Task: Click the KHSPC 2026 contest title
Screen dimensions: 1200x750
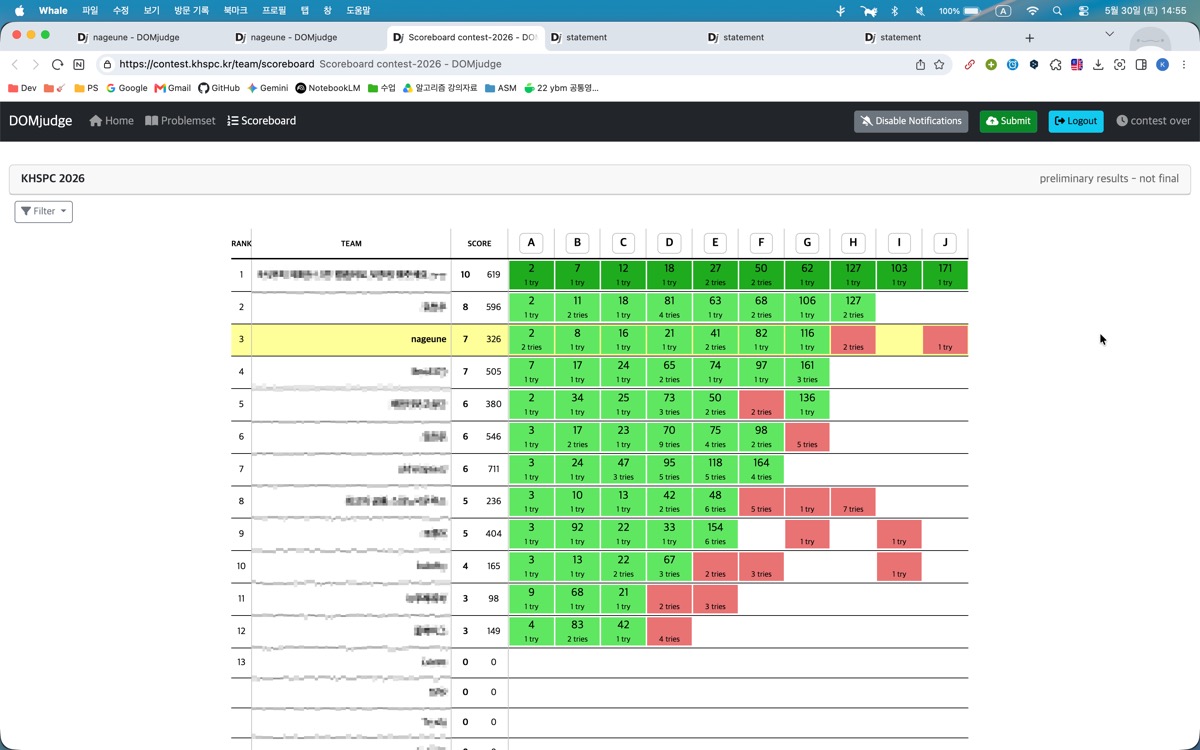Action: pyautogui.click(x=53, y=179)
